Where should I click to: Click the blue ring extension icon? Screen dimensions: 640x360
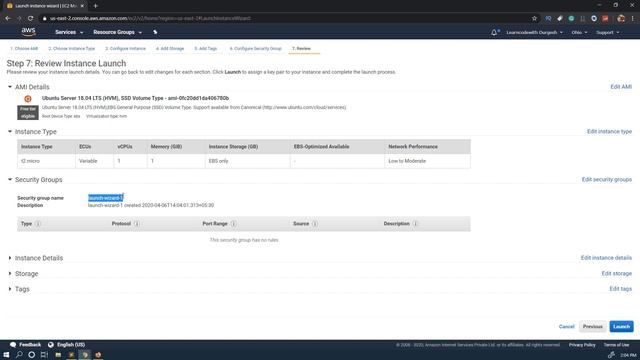[594, 18]
